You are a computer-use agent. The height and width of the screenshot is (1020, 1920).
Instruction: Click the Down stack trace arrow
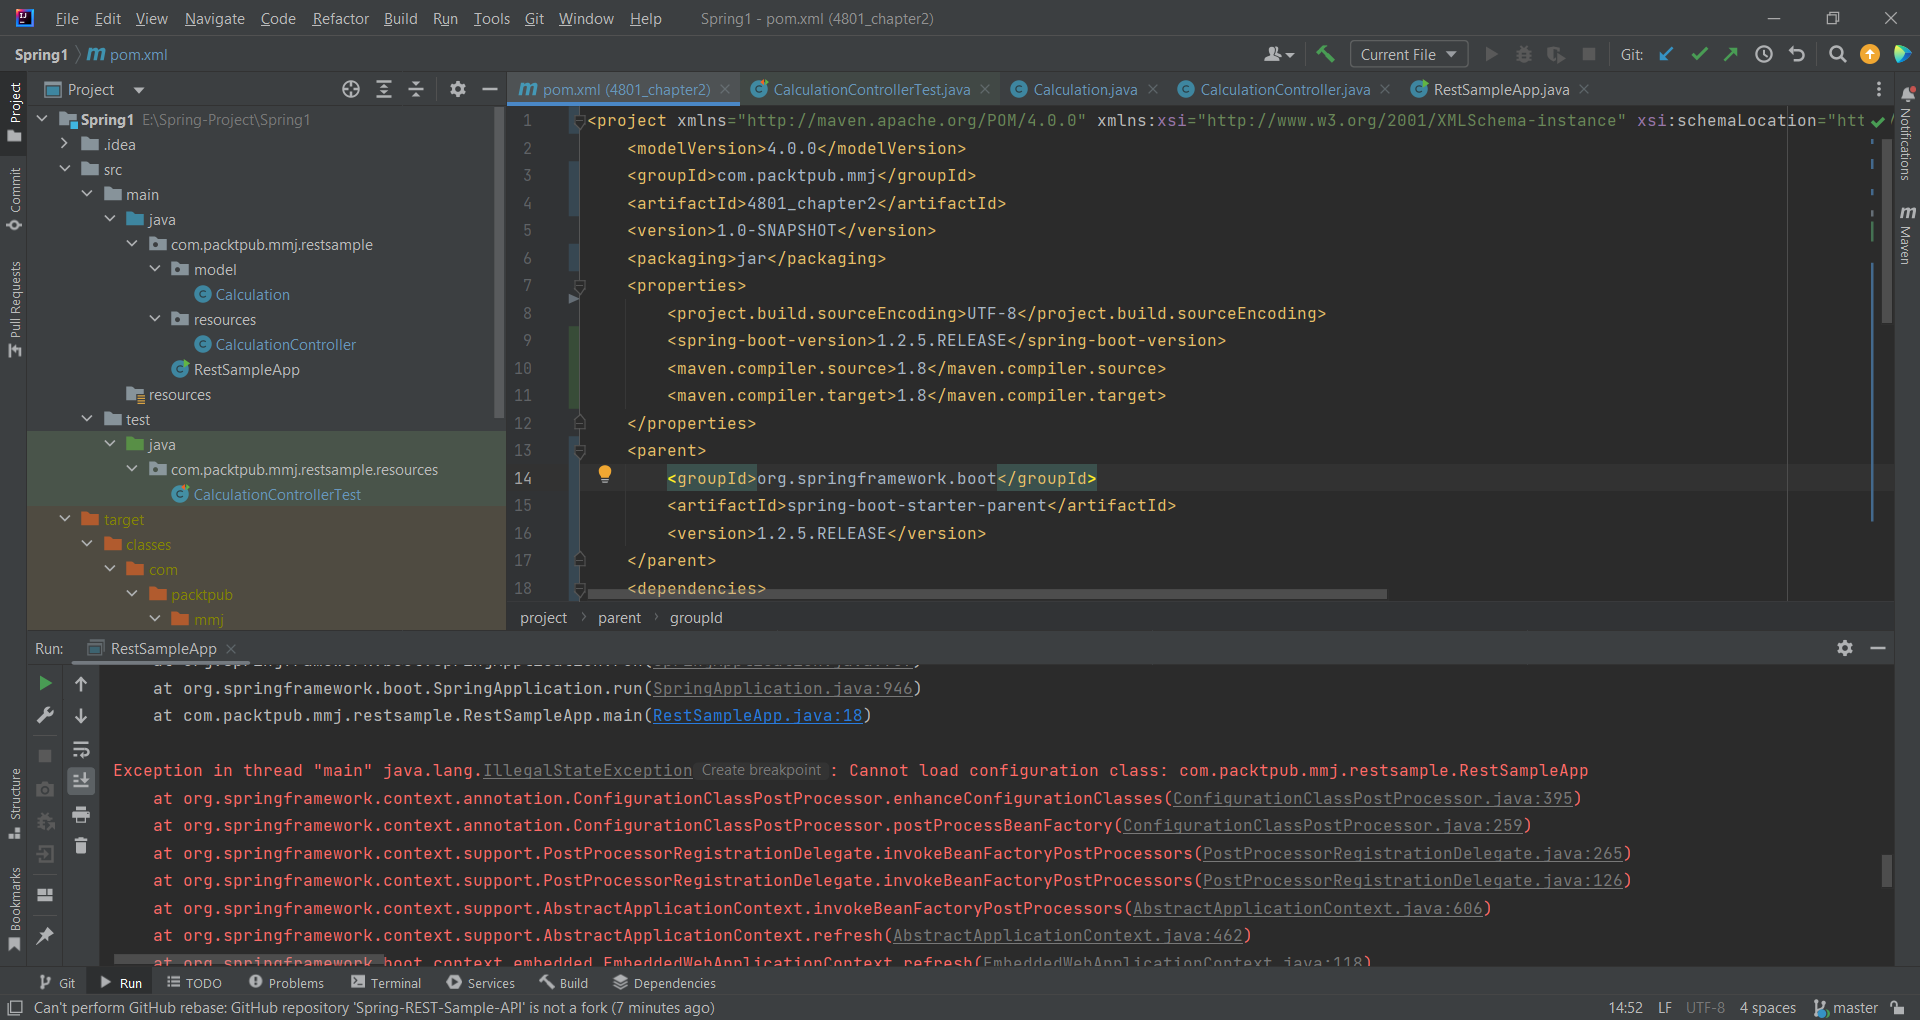pyautogui.click(x=81, y=716)
